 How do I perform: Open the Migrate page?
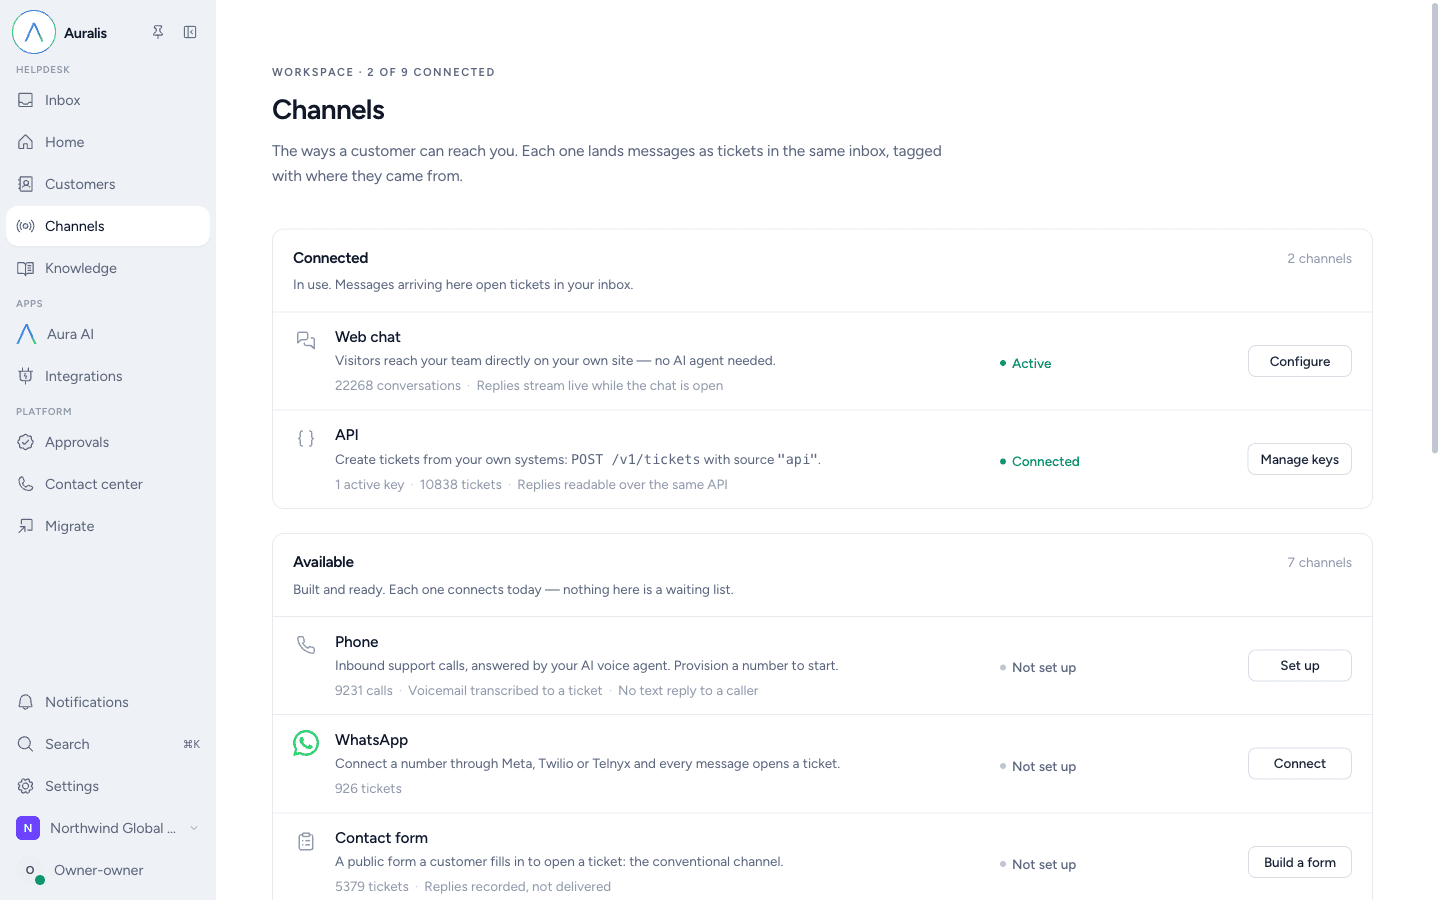[108, 526]
